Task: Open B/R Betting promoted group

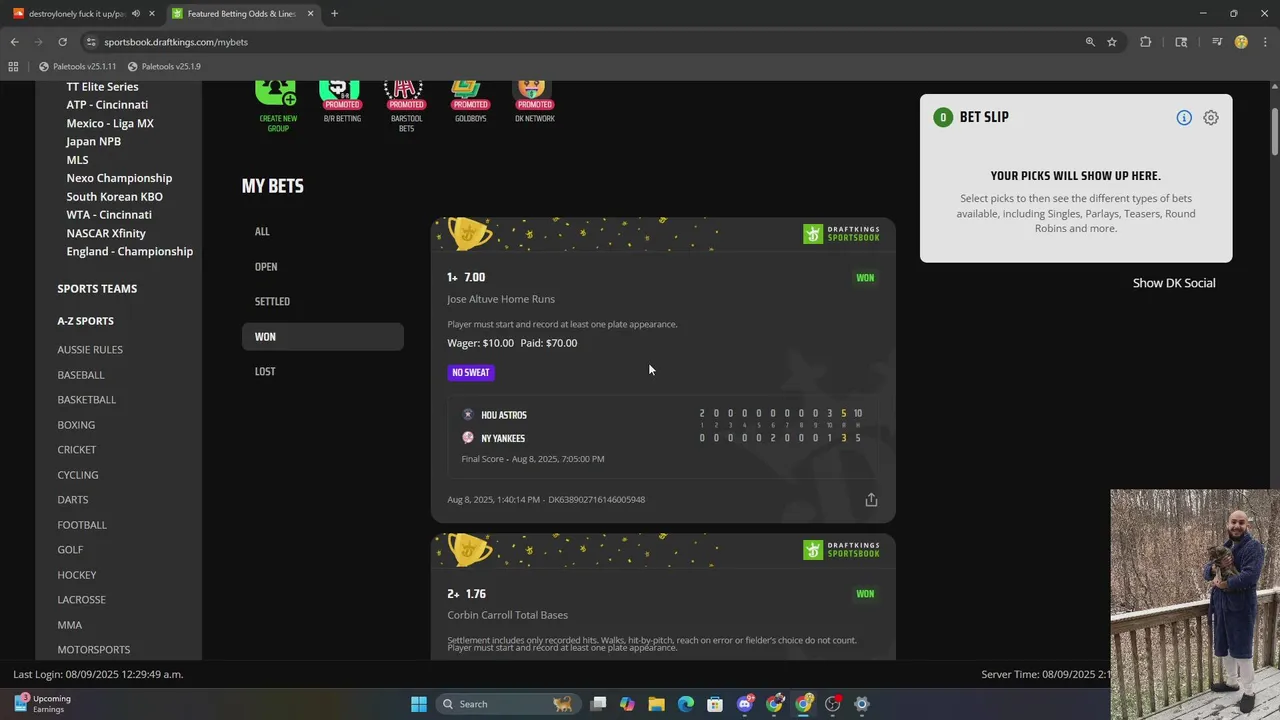Action: click(342, 101)
